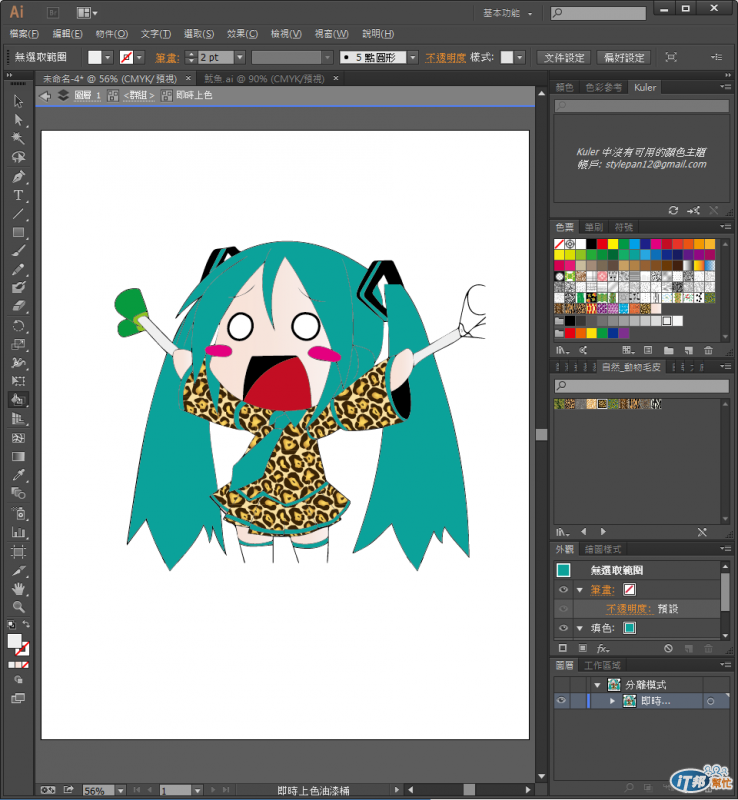Open the 視窗(W) menu

point(332,34)
